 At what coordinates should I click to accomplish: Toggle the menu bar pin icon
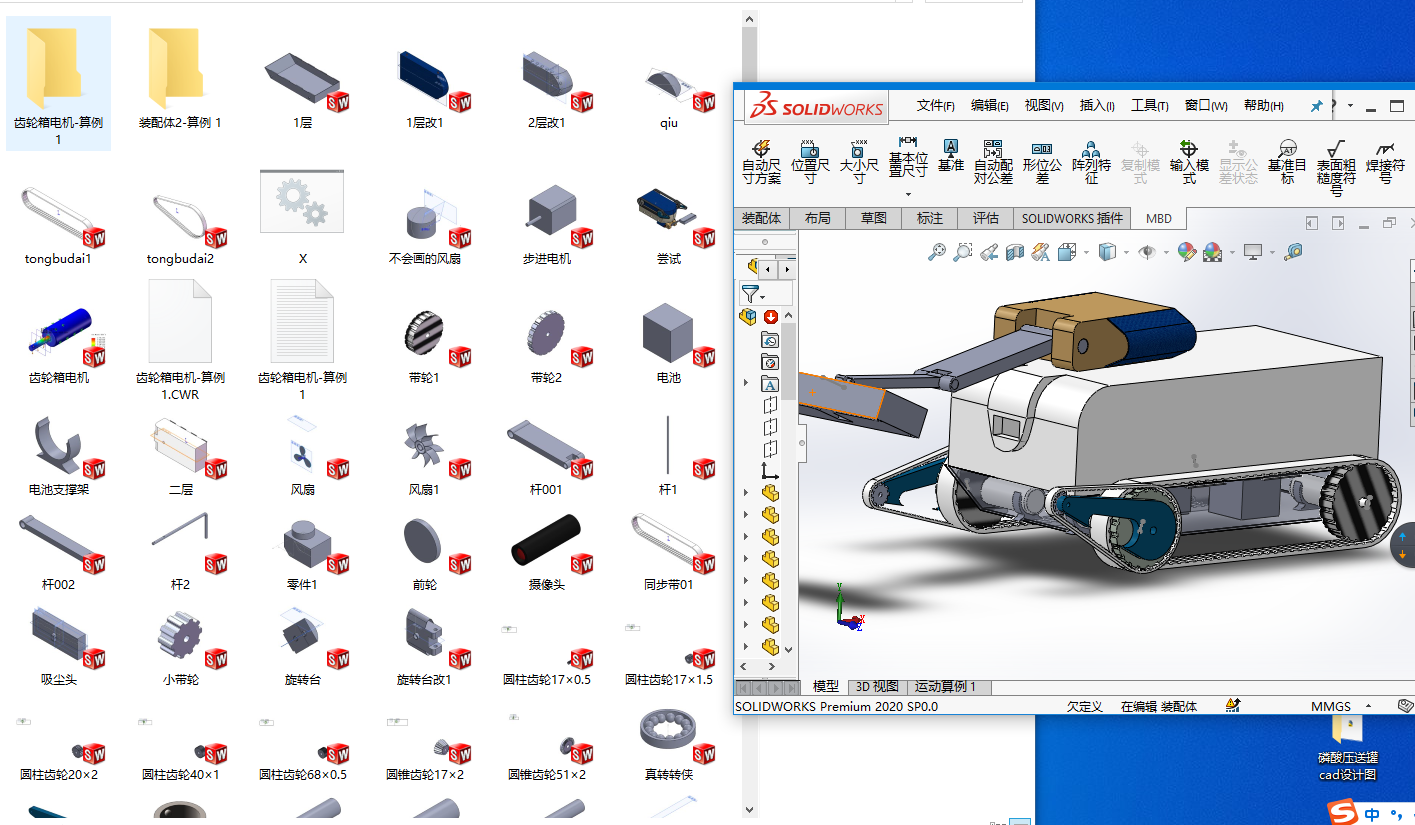pos(1316,106)
